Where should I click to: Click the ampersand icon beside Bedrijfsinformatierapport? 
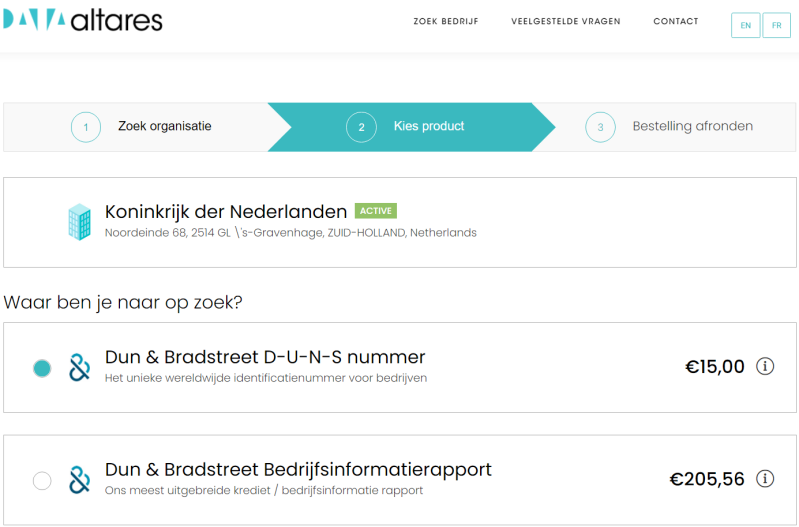(79, 480)
